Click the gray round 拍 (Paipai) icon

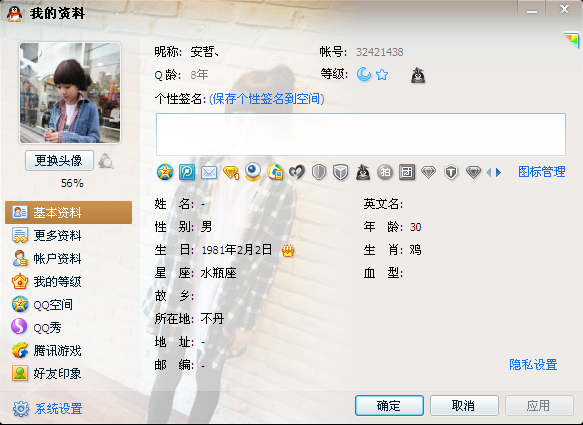[385, 173]
